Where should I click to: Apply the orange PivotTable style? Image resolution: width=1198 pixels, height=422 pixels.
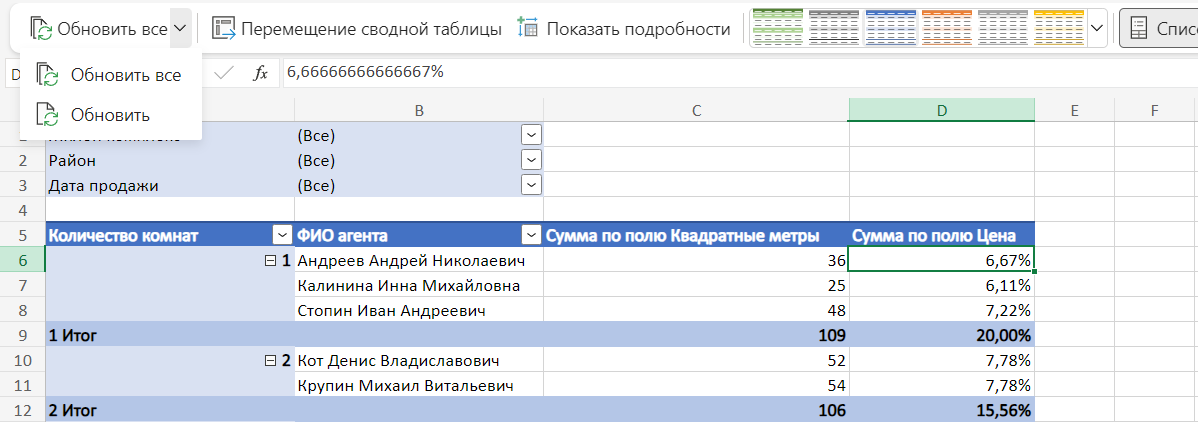pos(946,29)
